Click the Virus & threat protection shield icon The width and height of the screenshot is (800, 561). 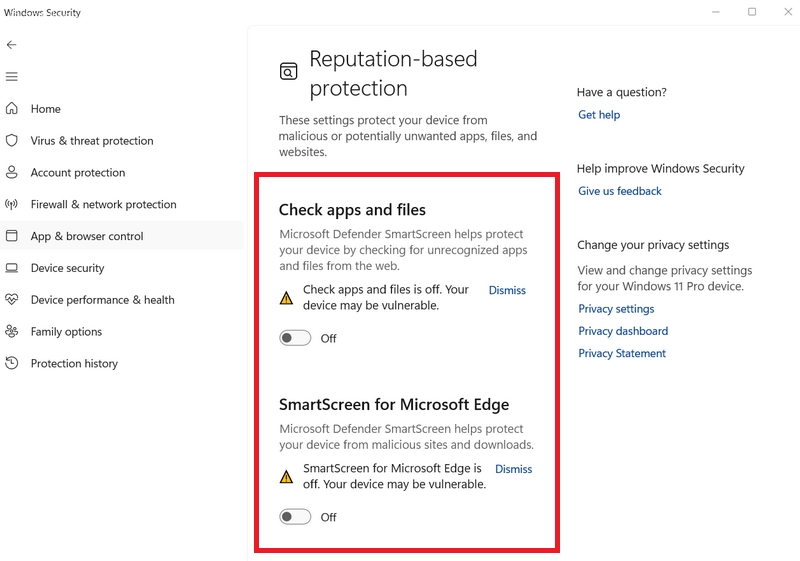tap(12, 140)
